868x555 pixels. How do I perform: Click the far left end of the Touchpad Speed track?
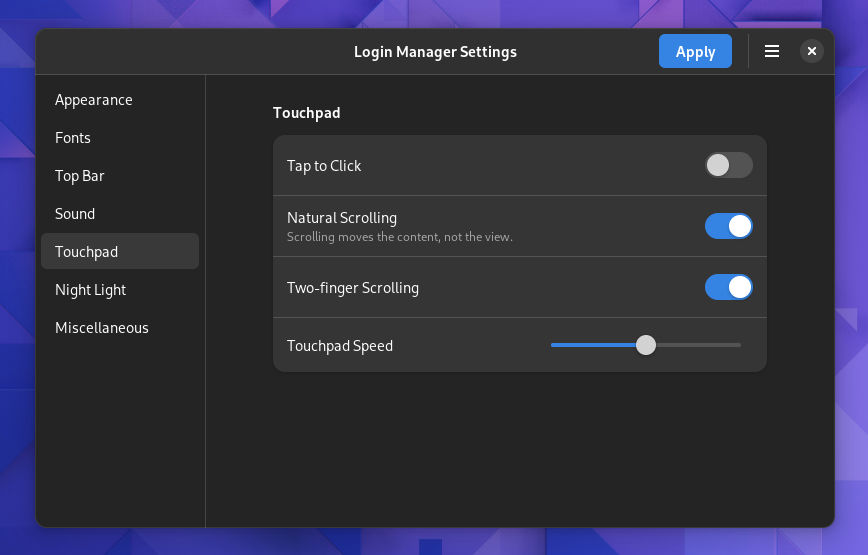pos(554,345)
